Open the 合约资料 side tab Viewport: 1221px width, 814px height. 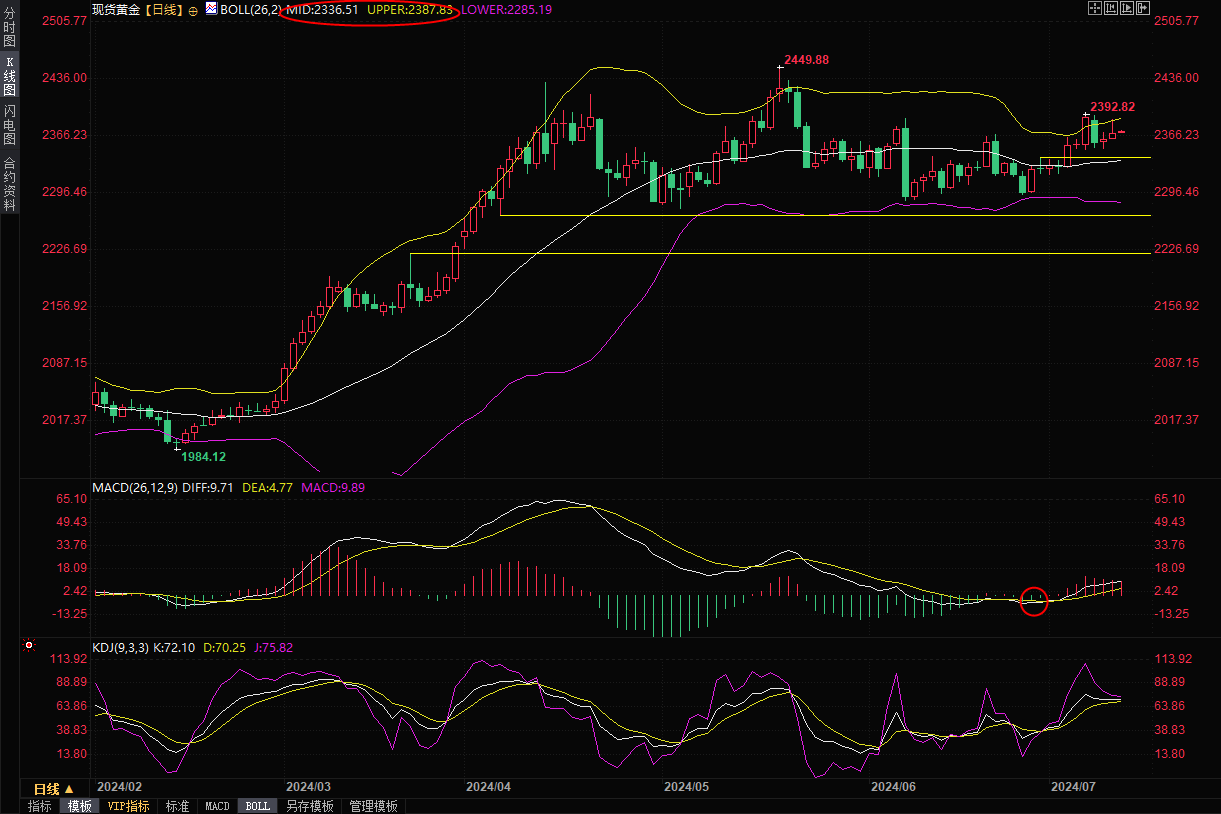click(x=9, y=184)
